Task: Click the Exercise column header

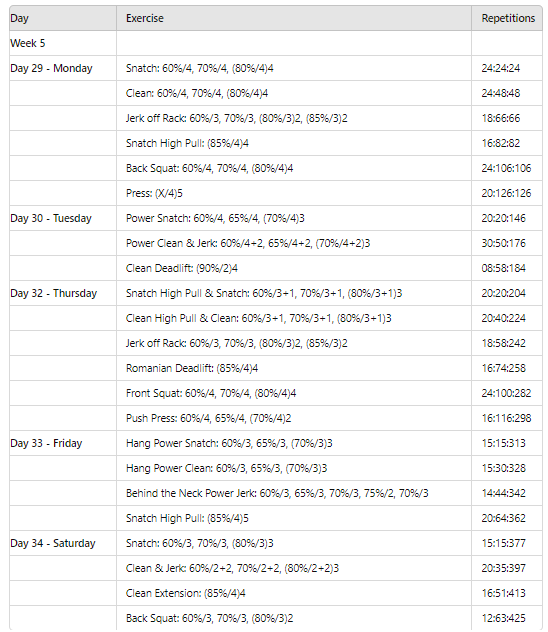Action: [294, 18]
